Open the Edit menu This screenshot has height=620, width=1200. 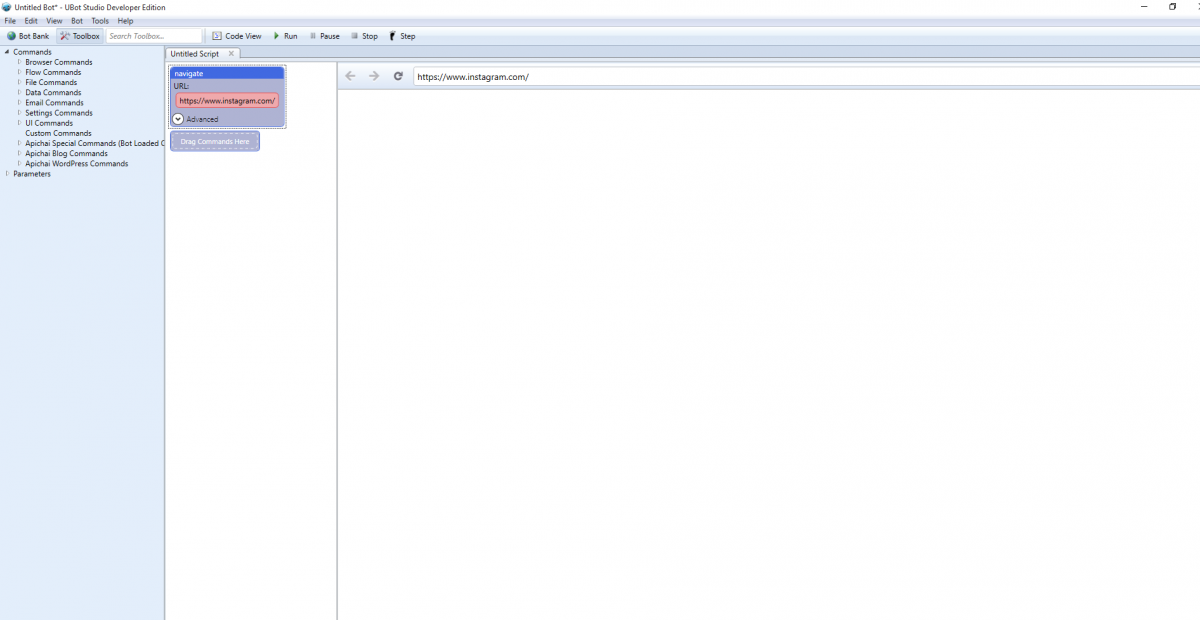(31, 21)
